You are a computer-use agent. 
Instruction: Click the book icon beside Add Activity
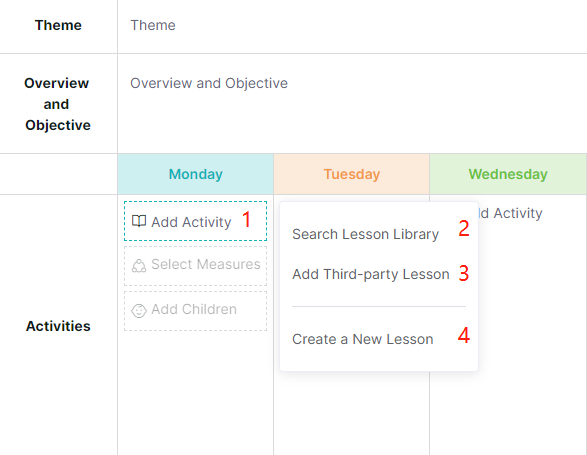pyautogui.click(x=139, y=221)
